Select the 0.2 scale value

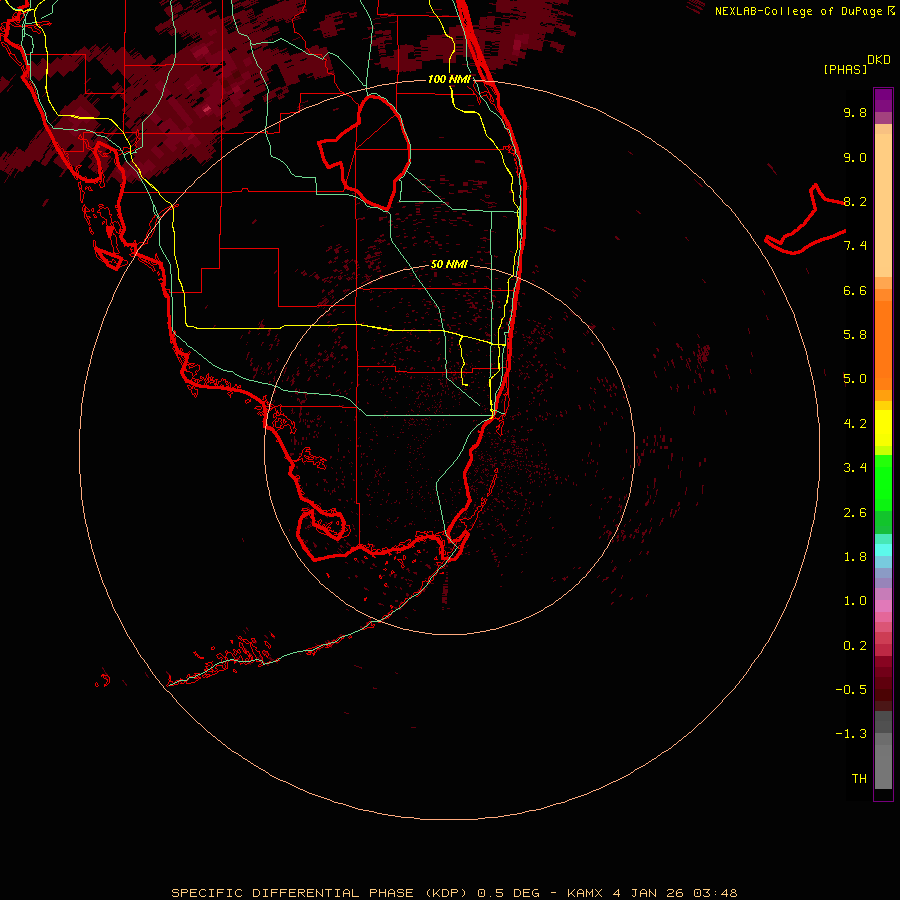point(855,646)
